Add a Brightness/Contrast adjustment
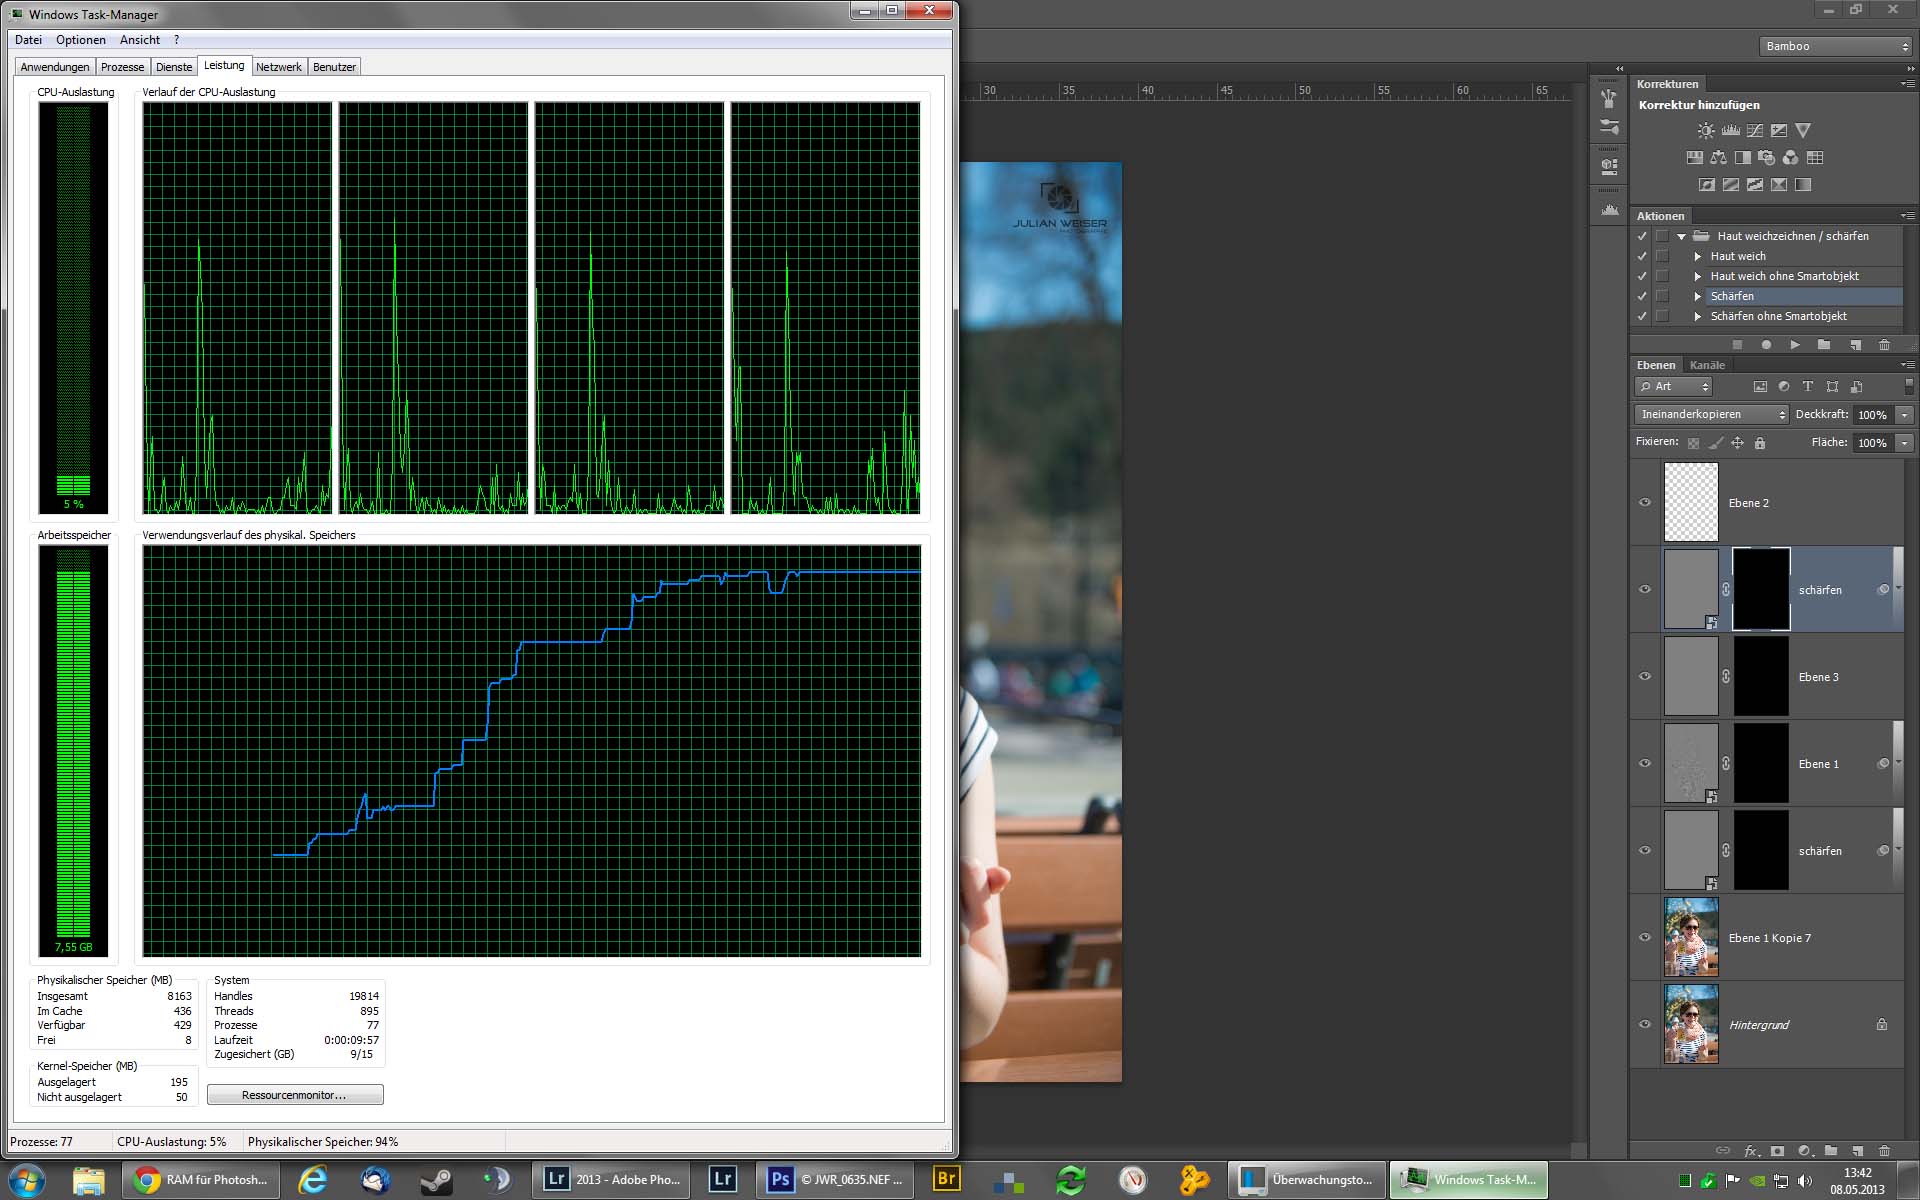1920x1200 pixels. 1706,131
